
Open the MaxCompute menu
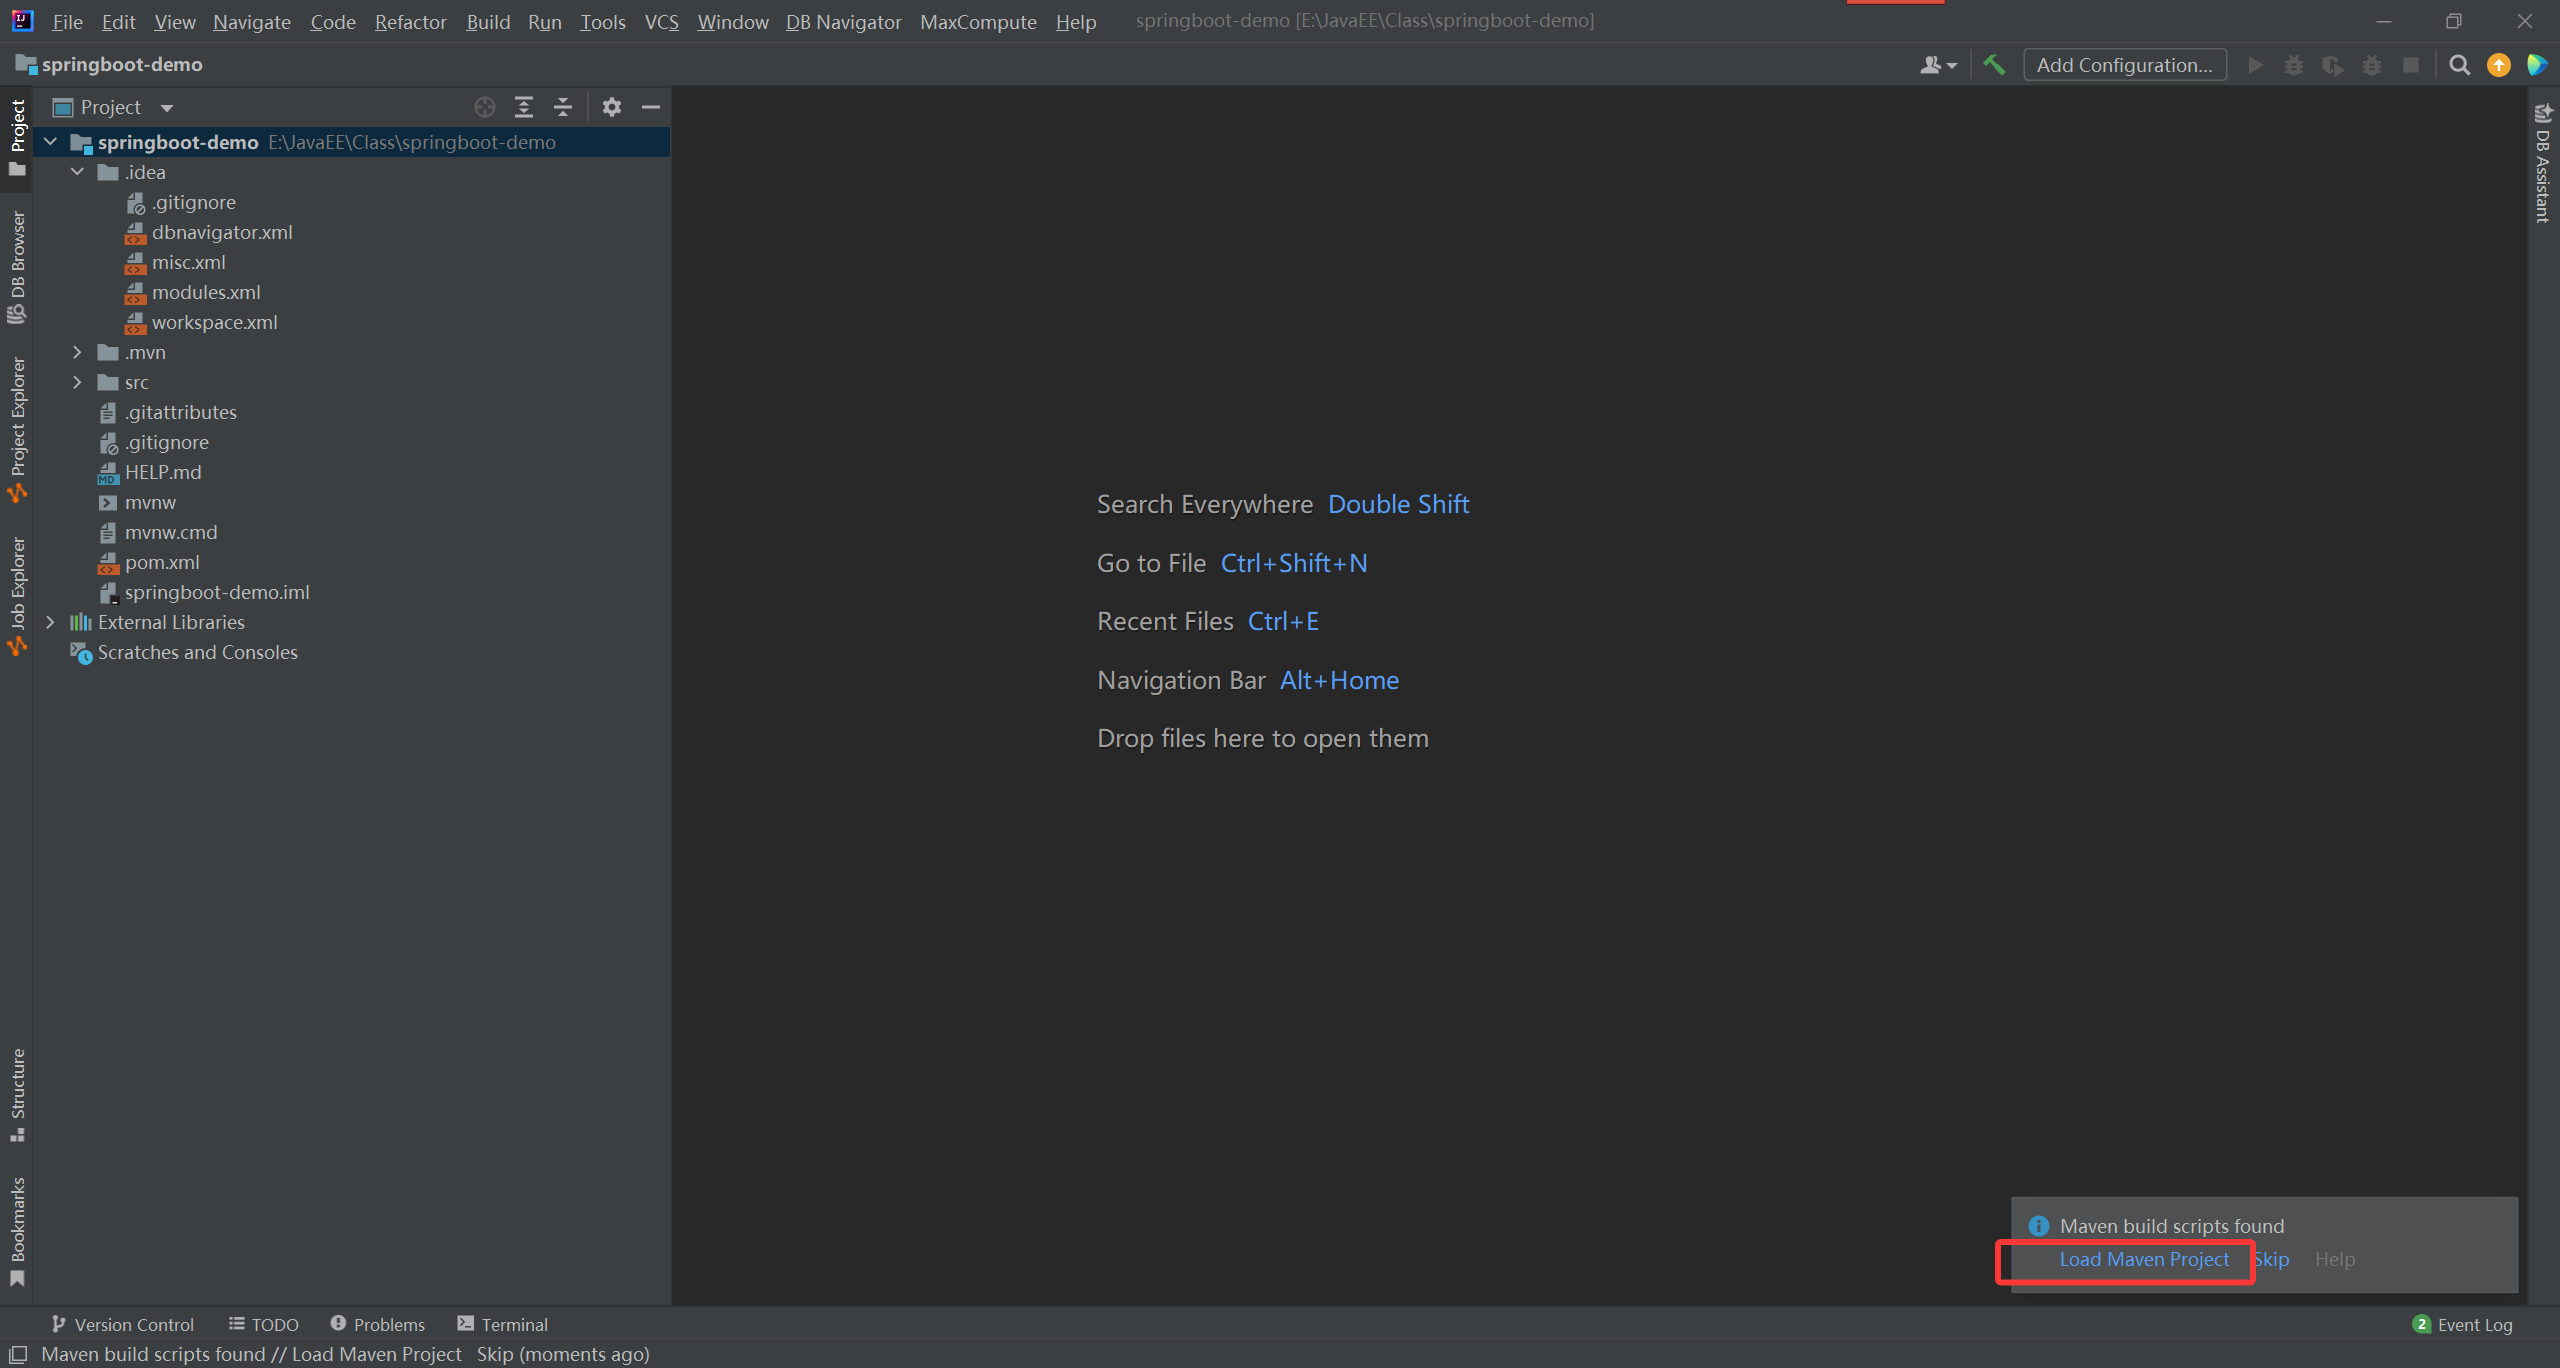click(x=978, y=21)
